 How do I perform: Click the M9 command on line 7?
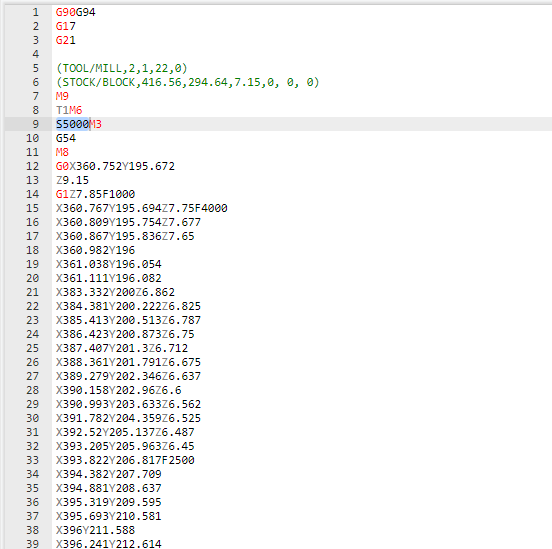62,96
